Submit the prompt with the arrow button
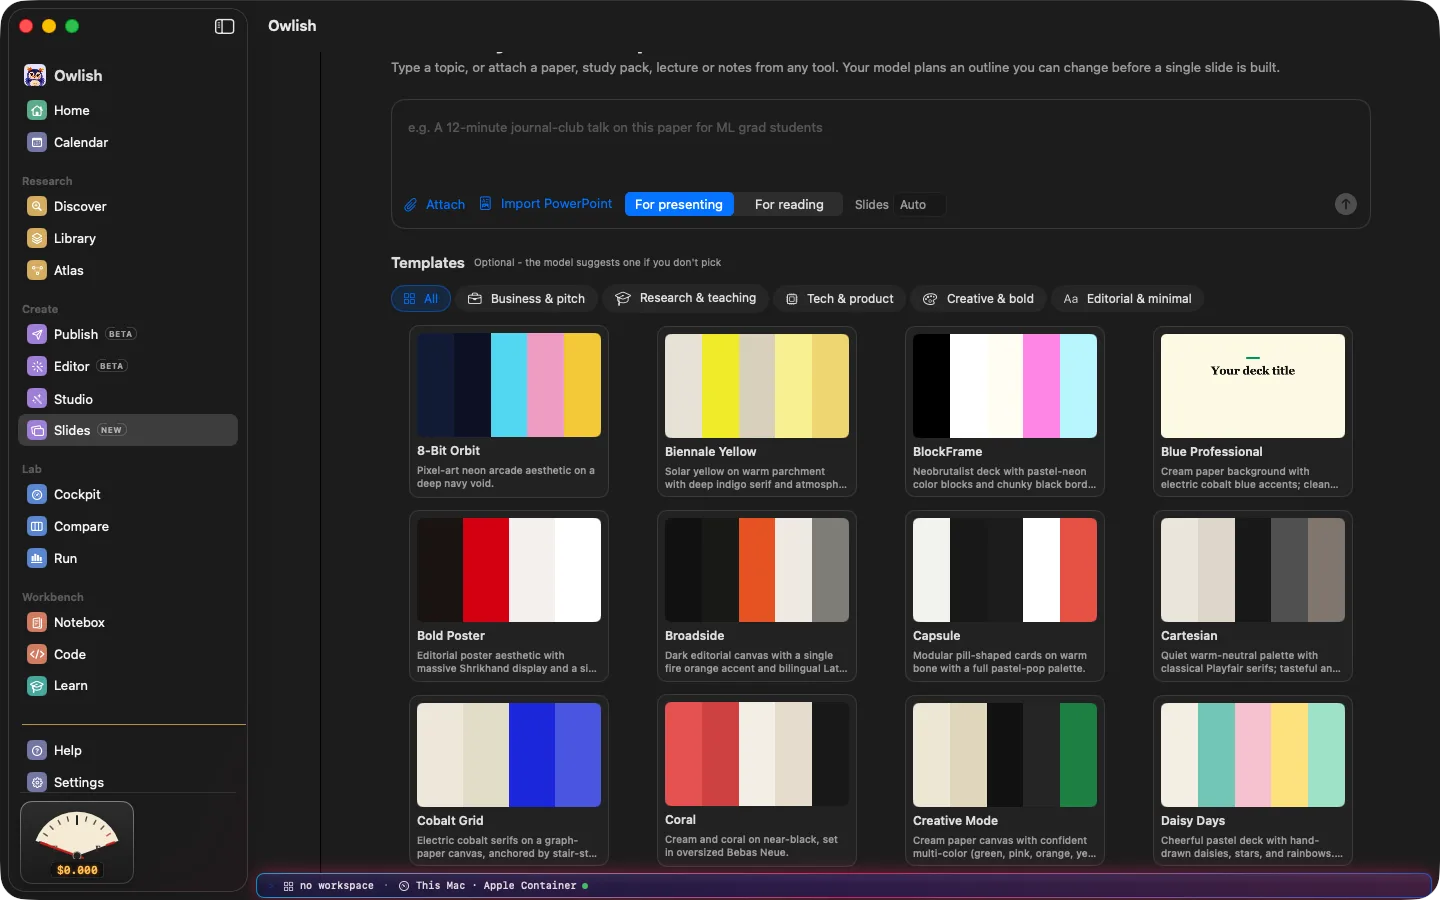 (1346, 204)
